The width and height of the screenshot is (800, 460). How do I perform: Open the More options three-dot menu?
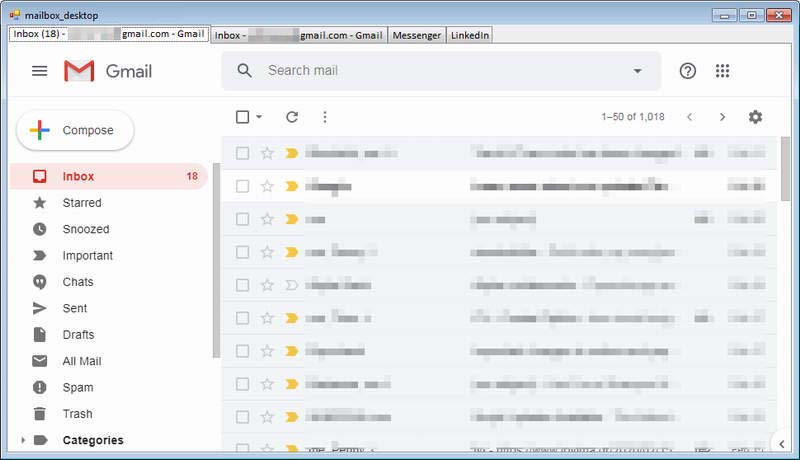point(325,117)
